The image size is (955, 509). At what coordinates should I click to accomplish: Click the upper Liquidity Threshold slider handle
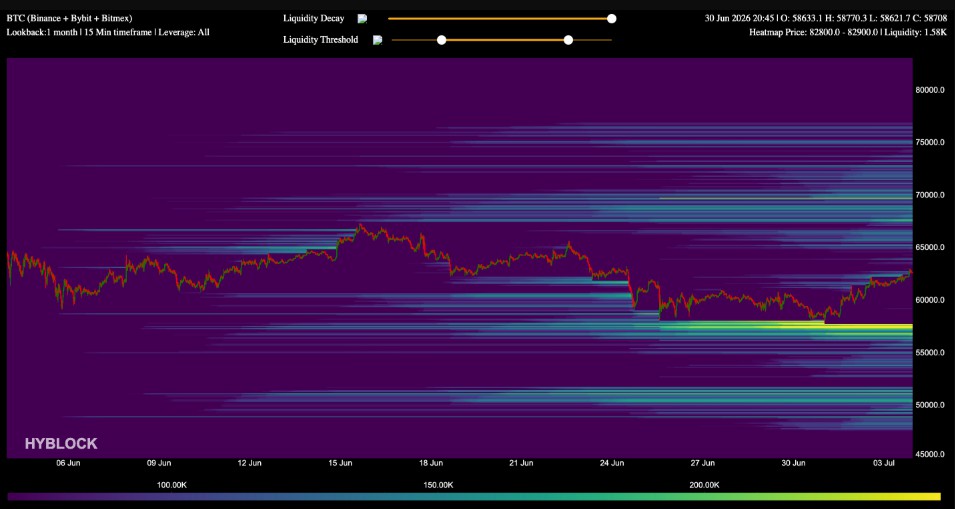pos(568,40)
